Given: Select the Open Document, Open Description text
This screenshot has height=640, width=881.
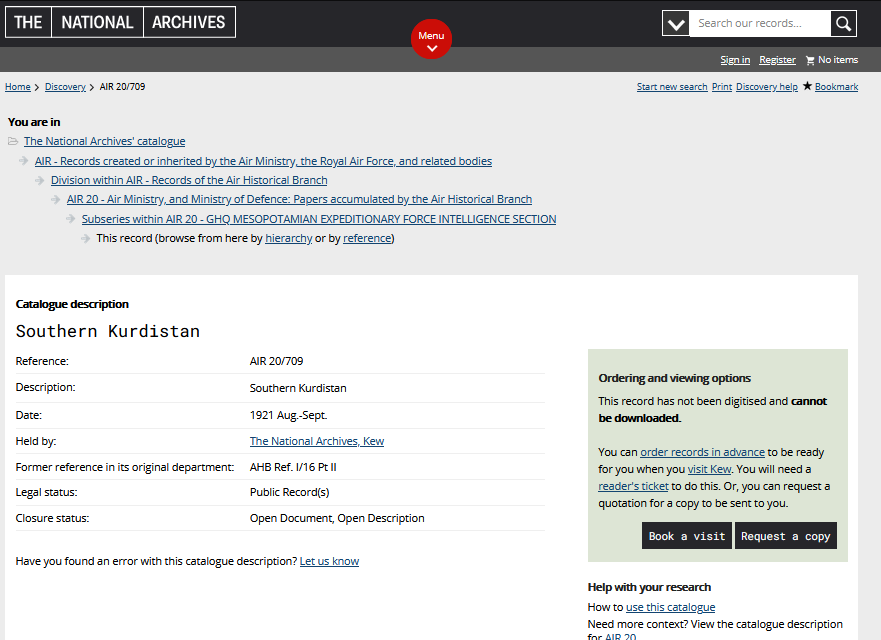Looking at the screenshot, I should (x=337, y=518).
